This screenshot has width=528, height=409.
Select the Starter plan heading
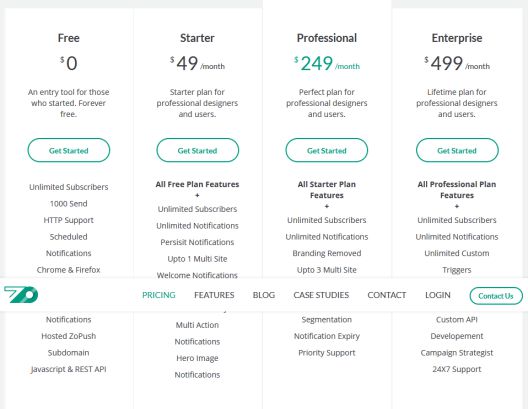pos(197,38)
